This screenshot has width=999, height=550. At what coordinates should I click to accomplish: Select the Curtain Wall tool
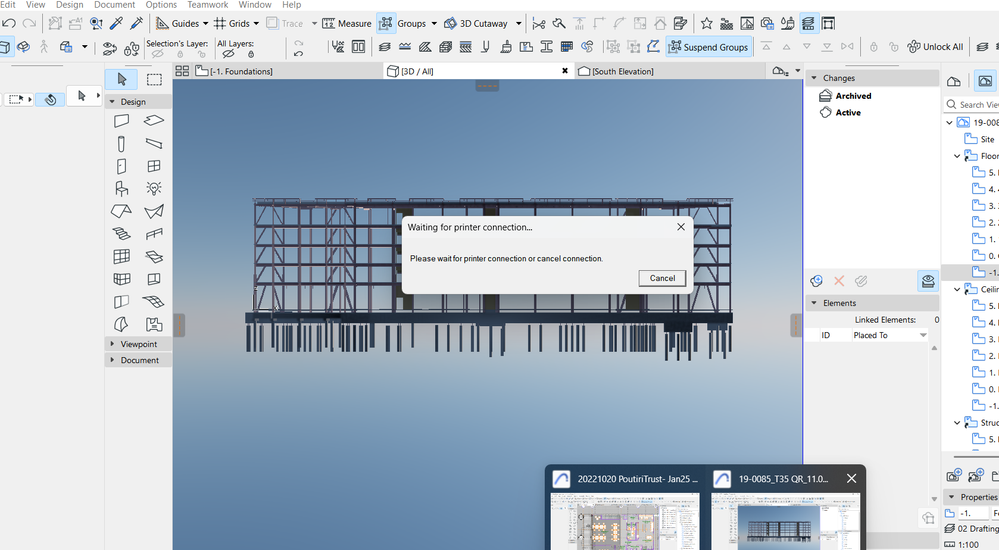point(122,257)
